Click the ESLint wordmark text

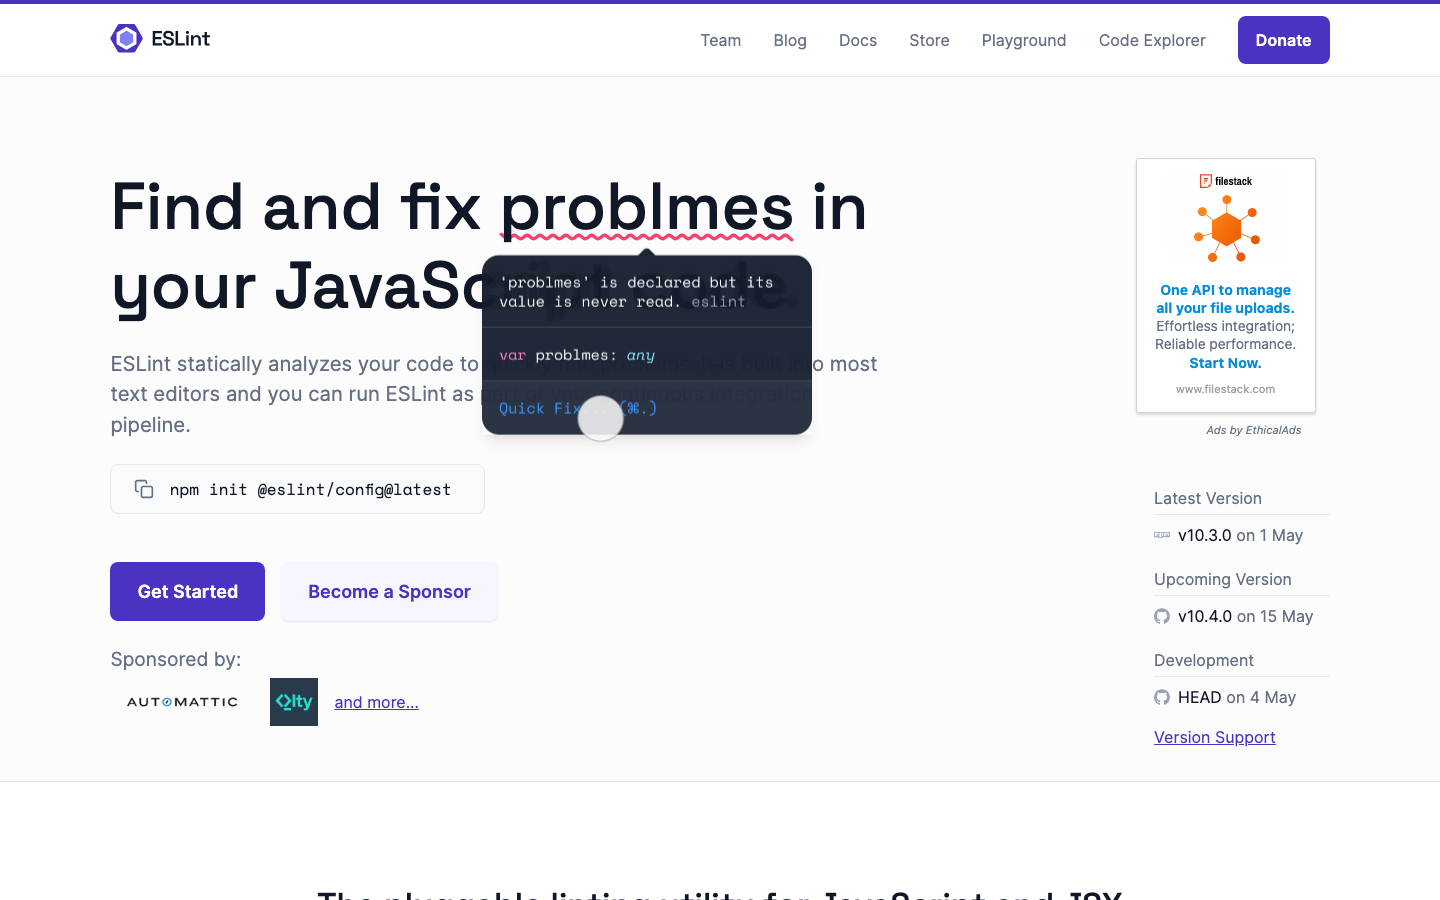coord(181,39)
